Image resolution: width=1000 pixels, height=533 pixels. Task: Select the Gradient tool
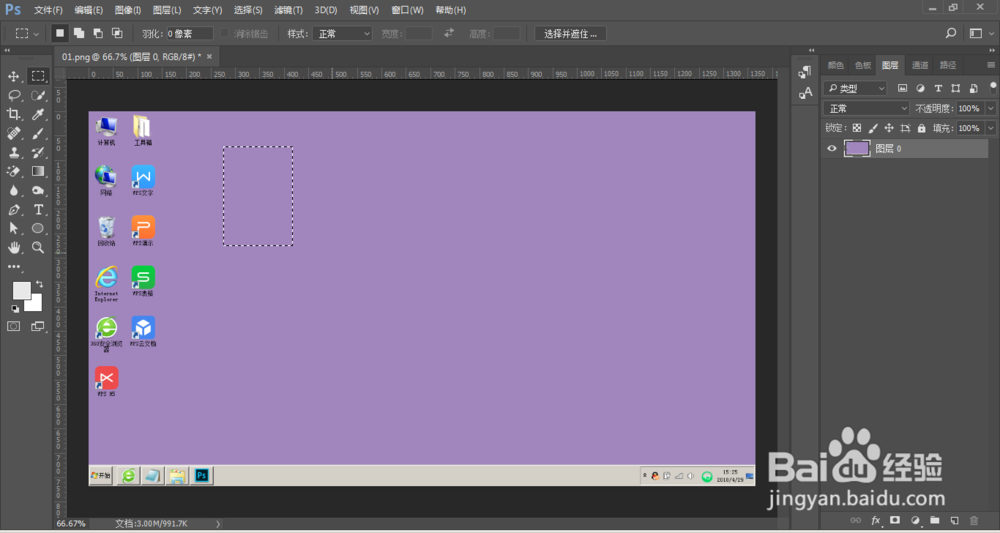pyautogui.click(x=38, y=172)
